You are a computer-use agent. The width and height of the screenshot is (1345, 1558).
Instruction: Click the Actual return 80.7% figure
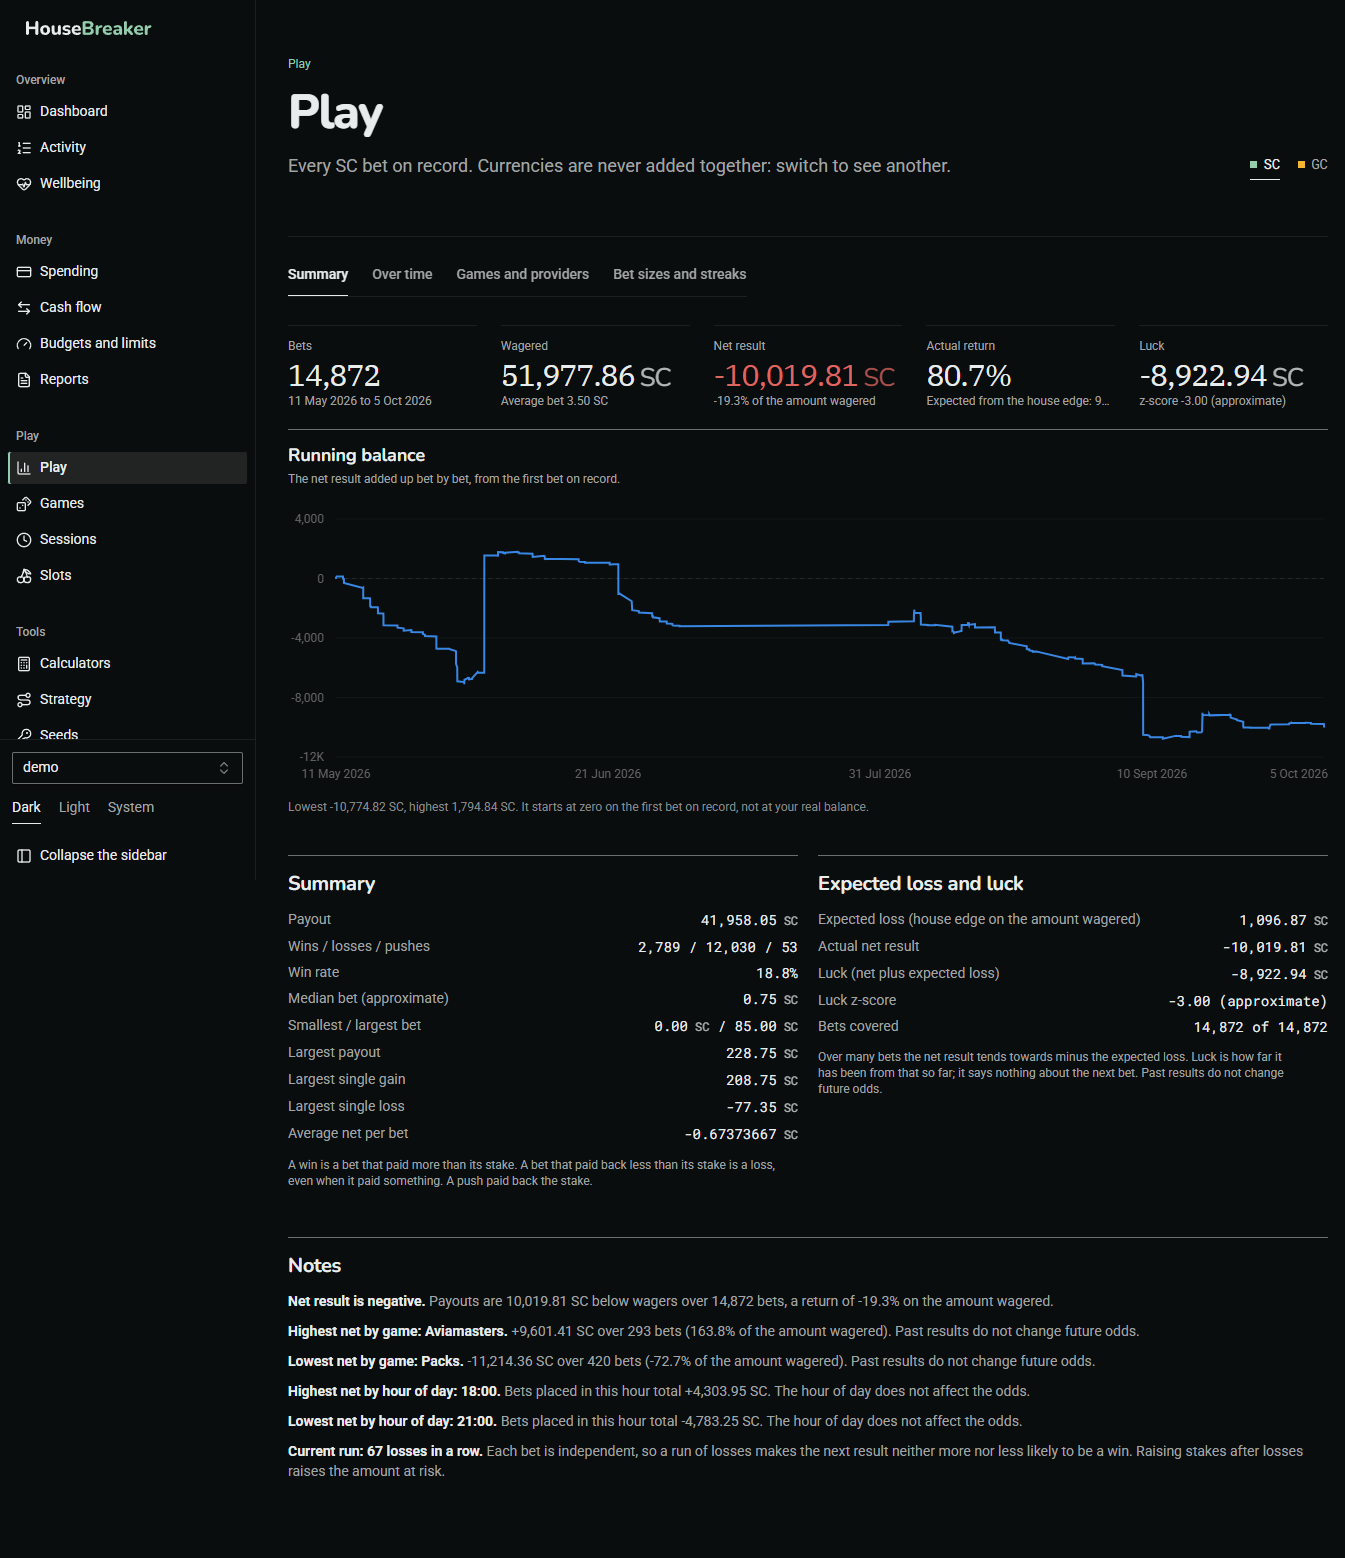point(969,376)
